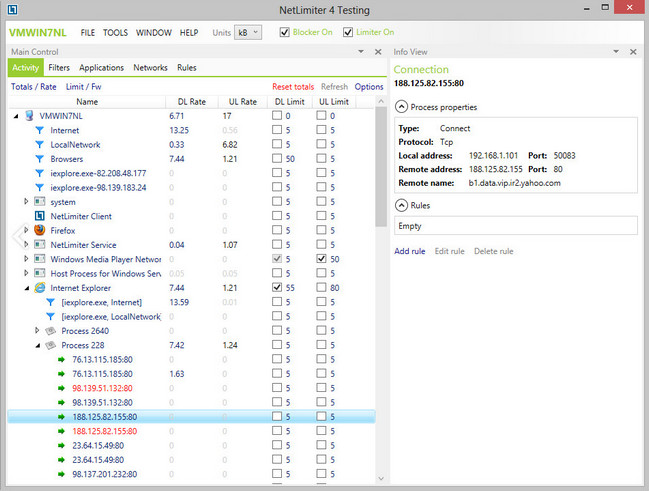Click the iexplore.exe-82.208.48.177 filter icon
Screen dimensions: 649x491
pos(39,173)
